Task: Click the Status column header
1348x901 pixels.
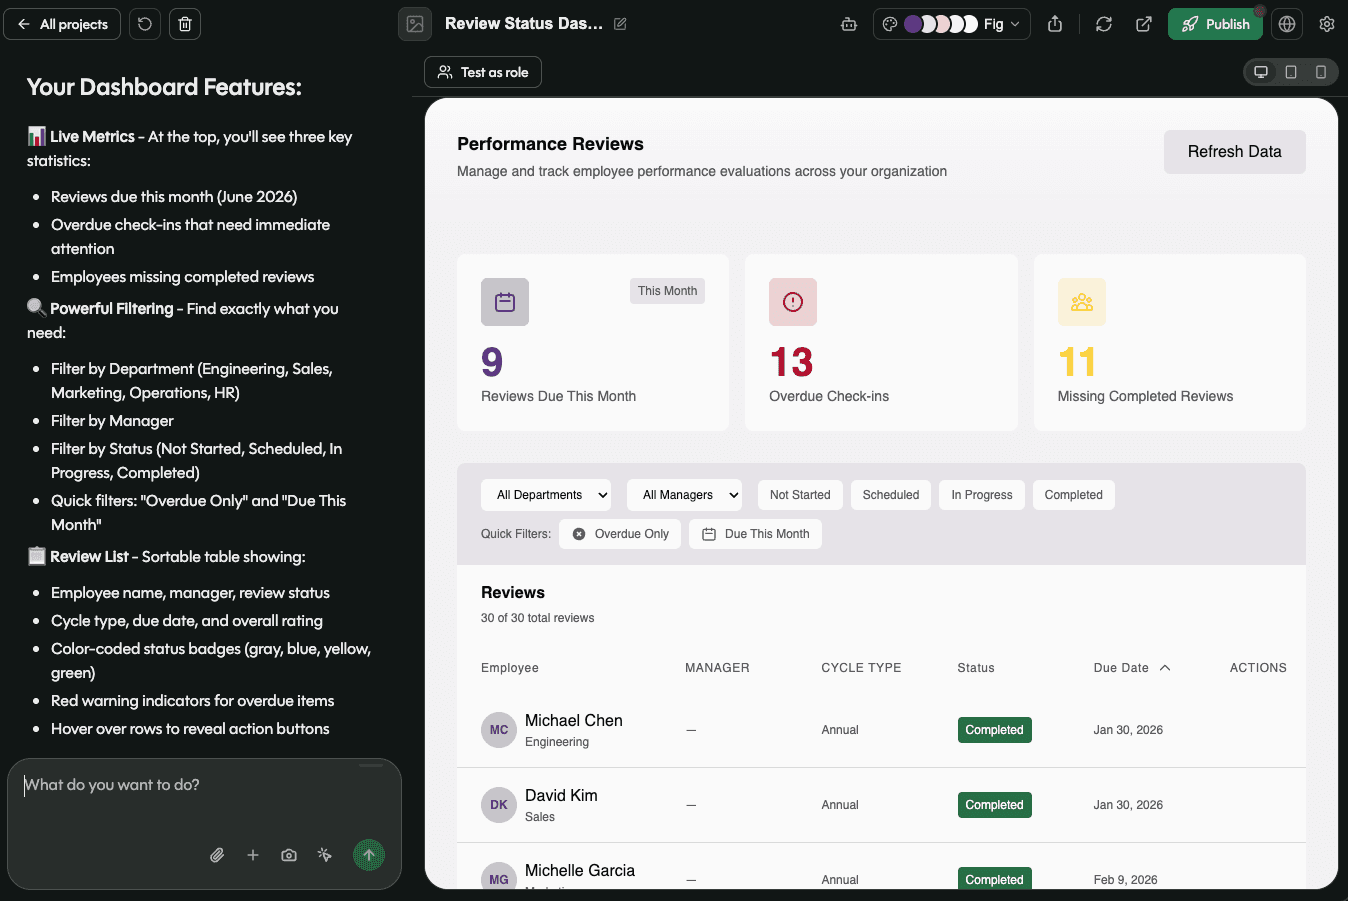Action: (x=976, y=668)
